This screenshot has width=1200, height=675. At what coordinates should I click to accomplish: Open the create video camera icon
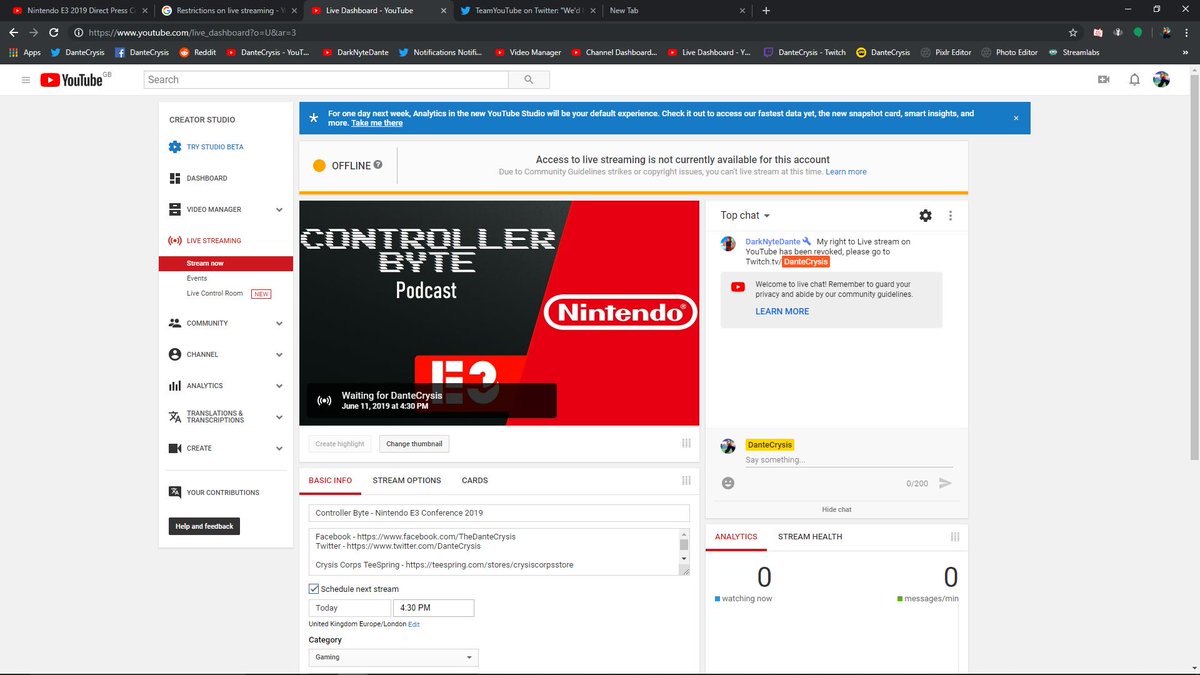[1104, 79]
